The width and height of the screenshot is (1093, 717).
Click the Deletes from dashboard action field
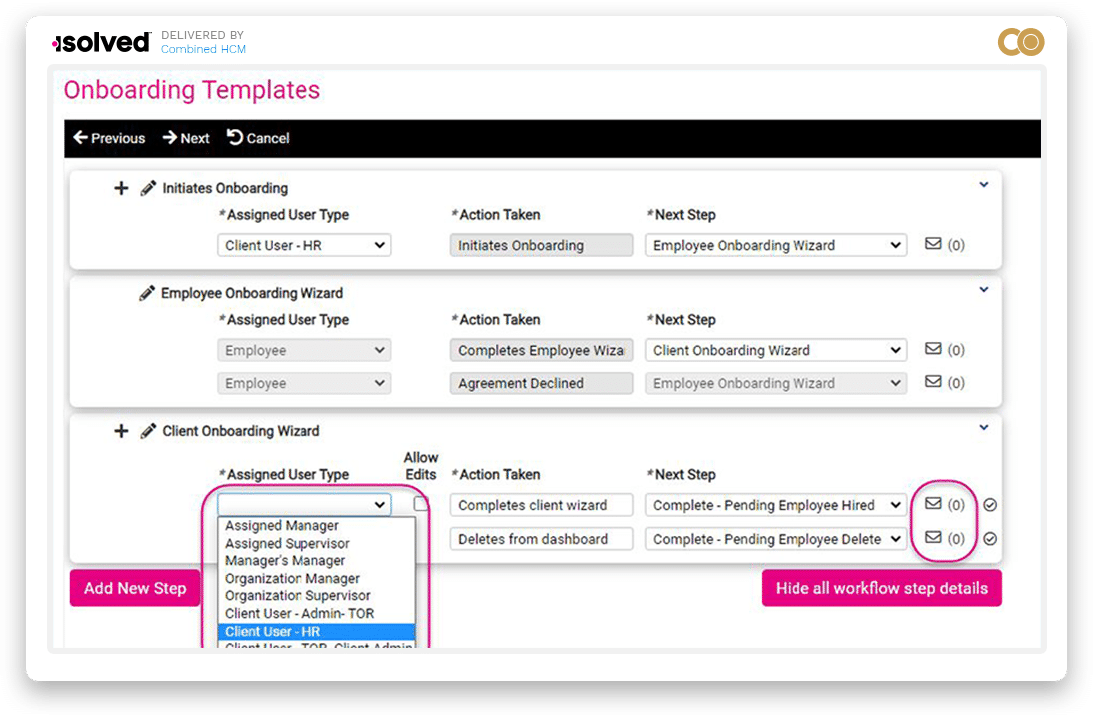click(542, 539)
